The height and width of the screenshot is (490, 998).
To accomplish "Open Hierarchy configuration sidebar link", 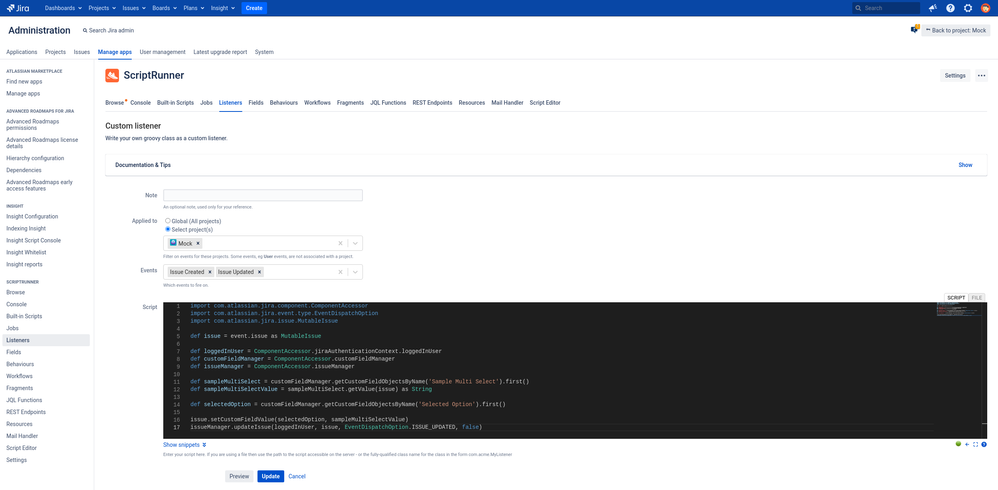I will (35, 158).
